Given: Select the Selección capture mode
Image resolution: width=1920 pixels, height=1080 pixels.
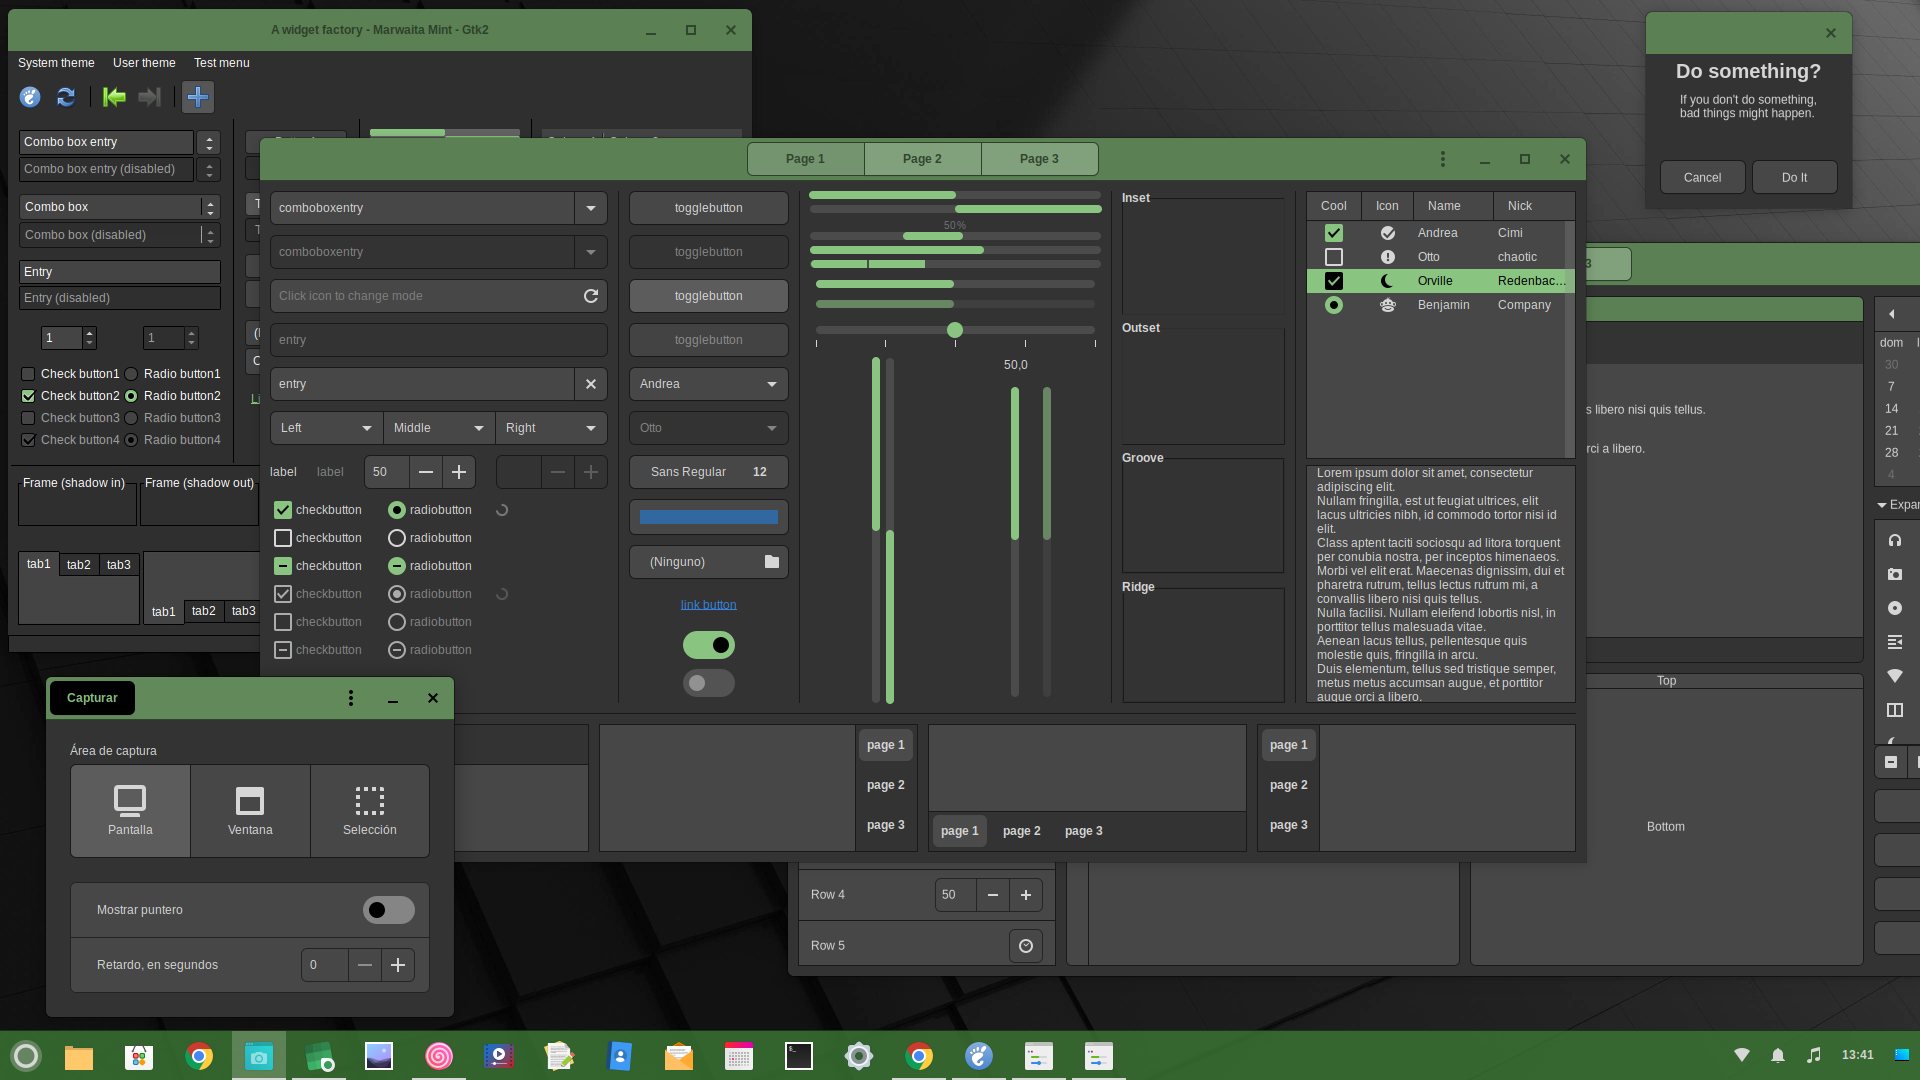Looking at the screenshot, I should tap(369, 810).
